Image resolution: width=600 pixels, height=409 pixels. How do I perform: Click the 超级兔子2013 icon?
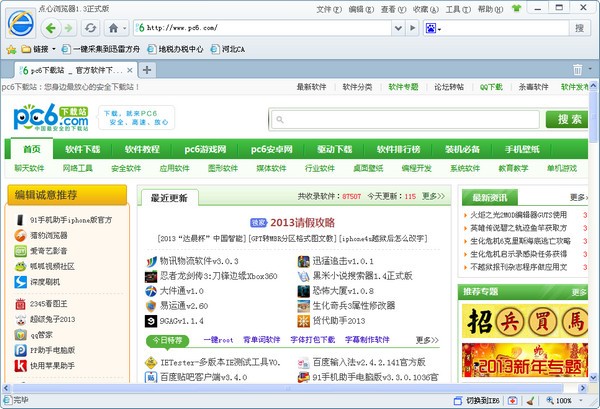pyautogui.click(x=20, y=319)
